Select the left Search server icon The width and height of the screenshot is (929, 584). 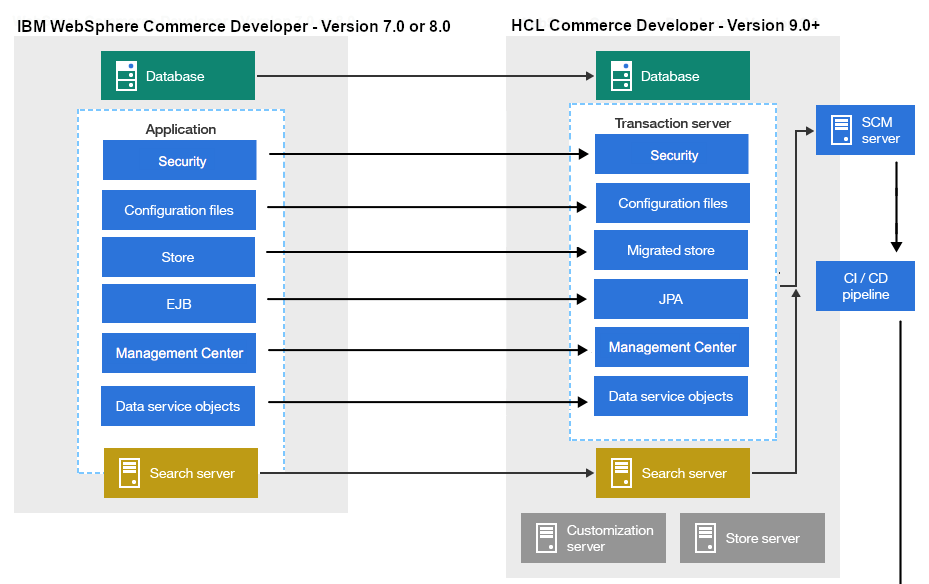[130, 472]
